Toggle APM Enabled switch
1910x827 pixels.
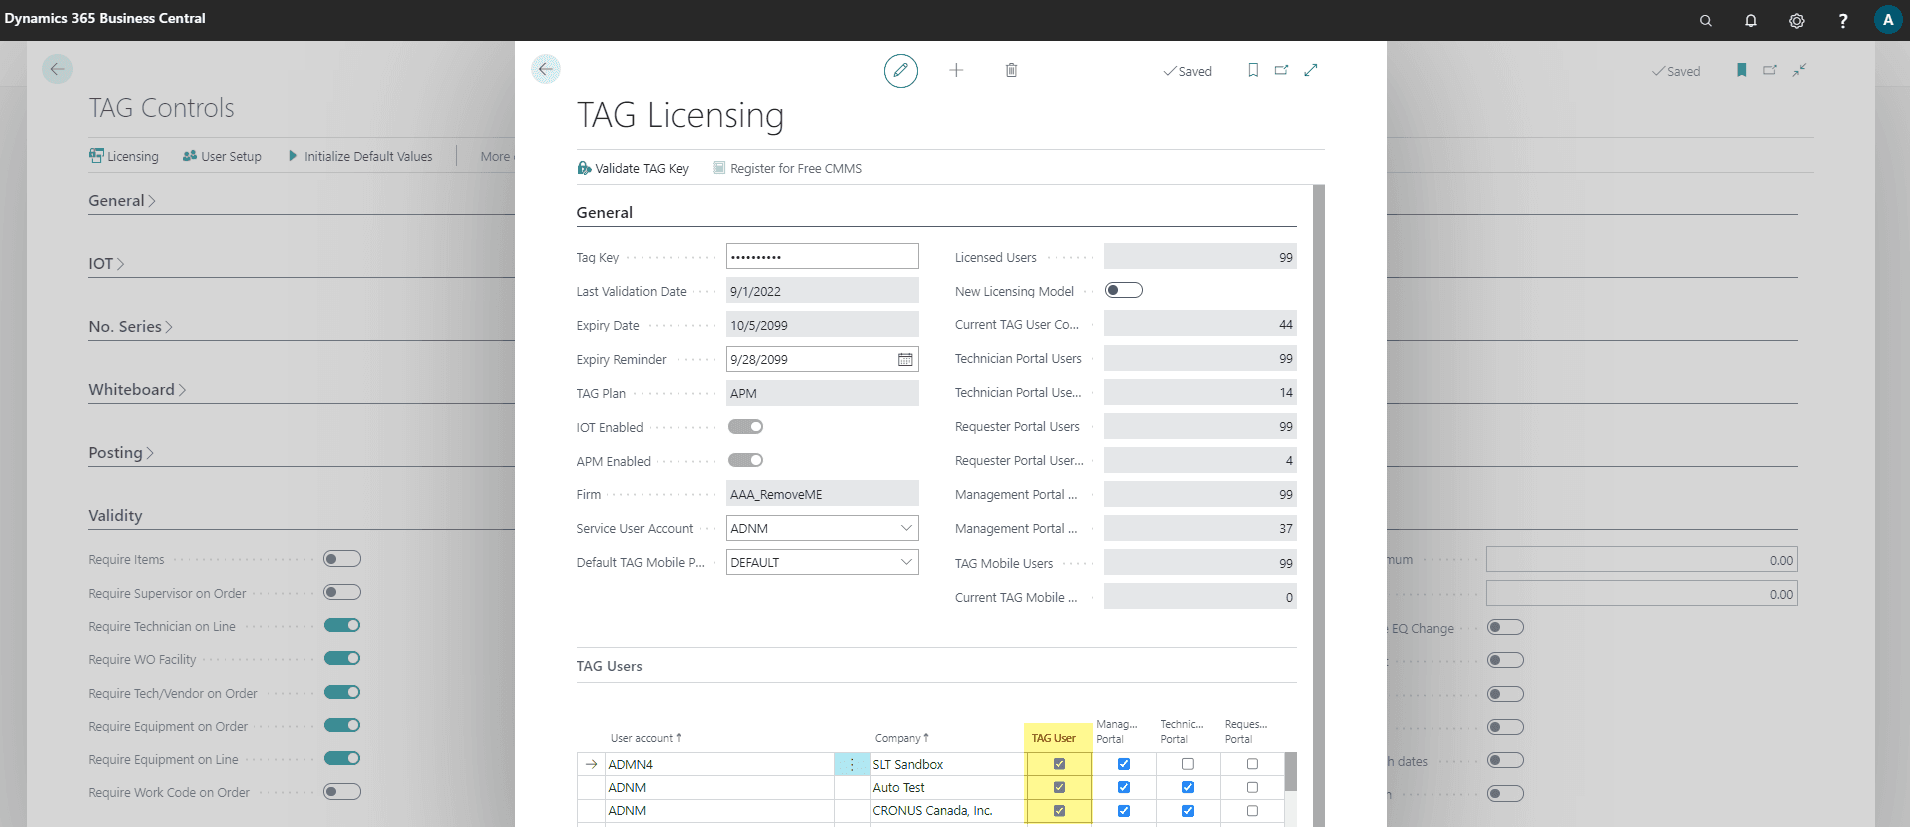pyautogui.click(x=745, y=460)
